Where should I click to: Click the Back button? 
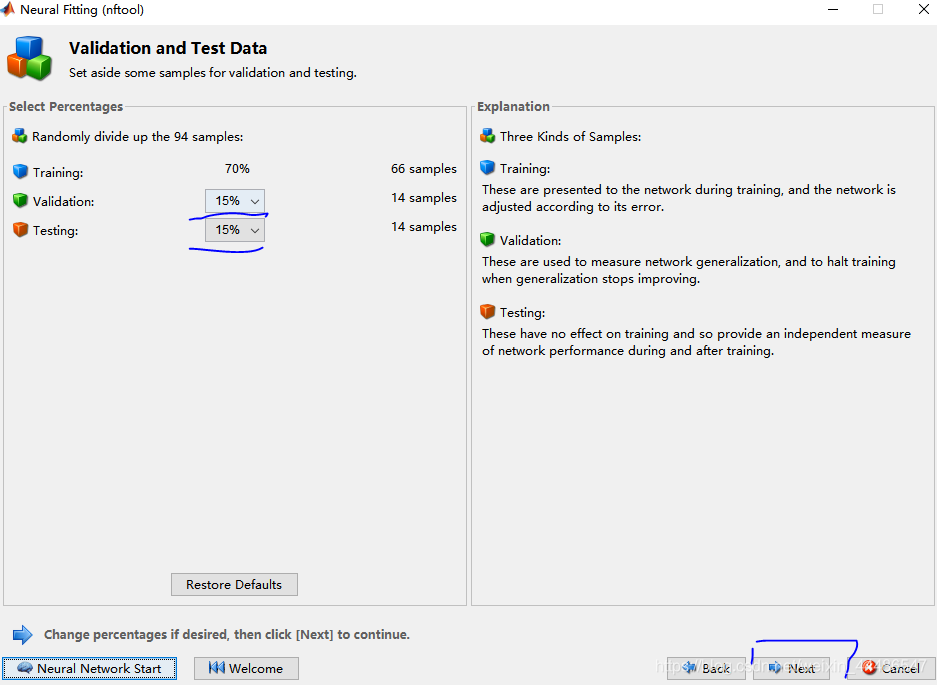707,668
